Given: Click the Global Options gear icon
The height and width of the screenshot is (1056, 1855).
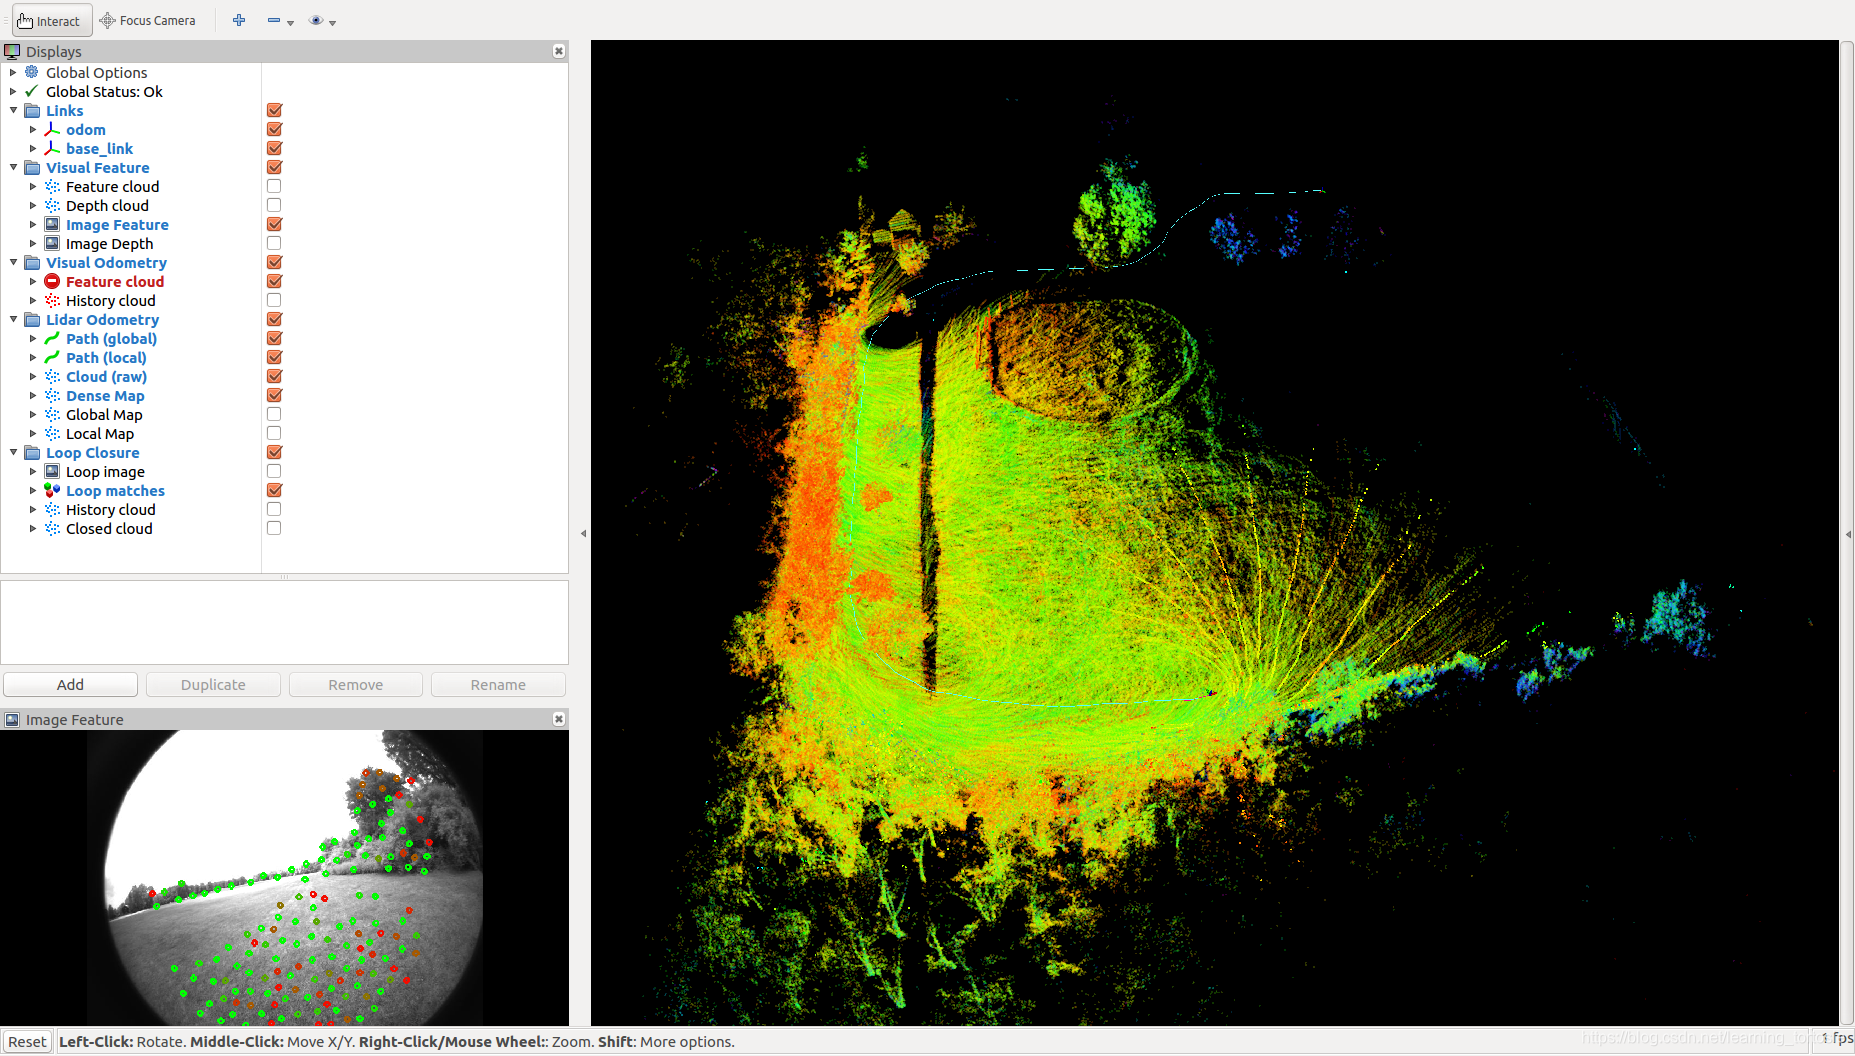Looking at the screenshot, I should (32, 72).
